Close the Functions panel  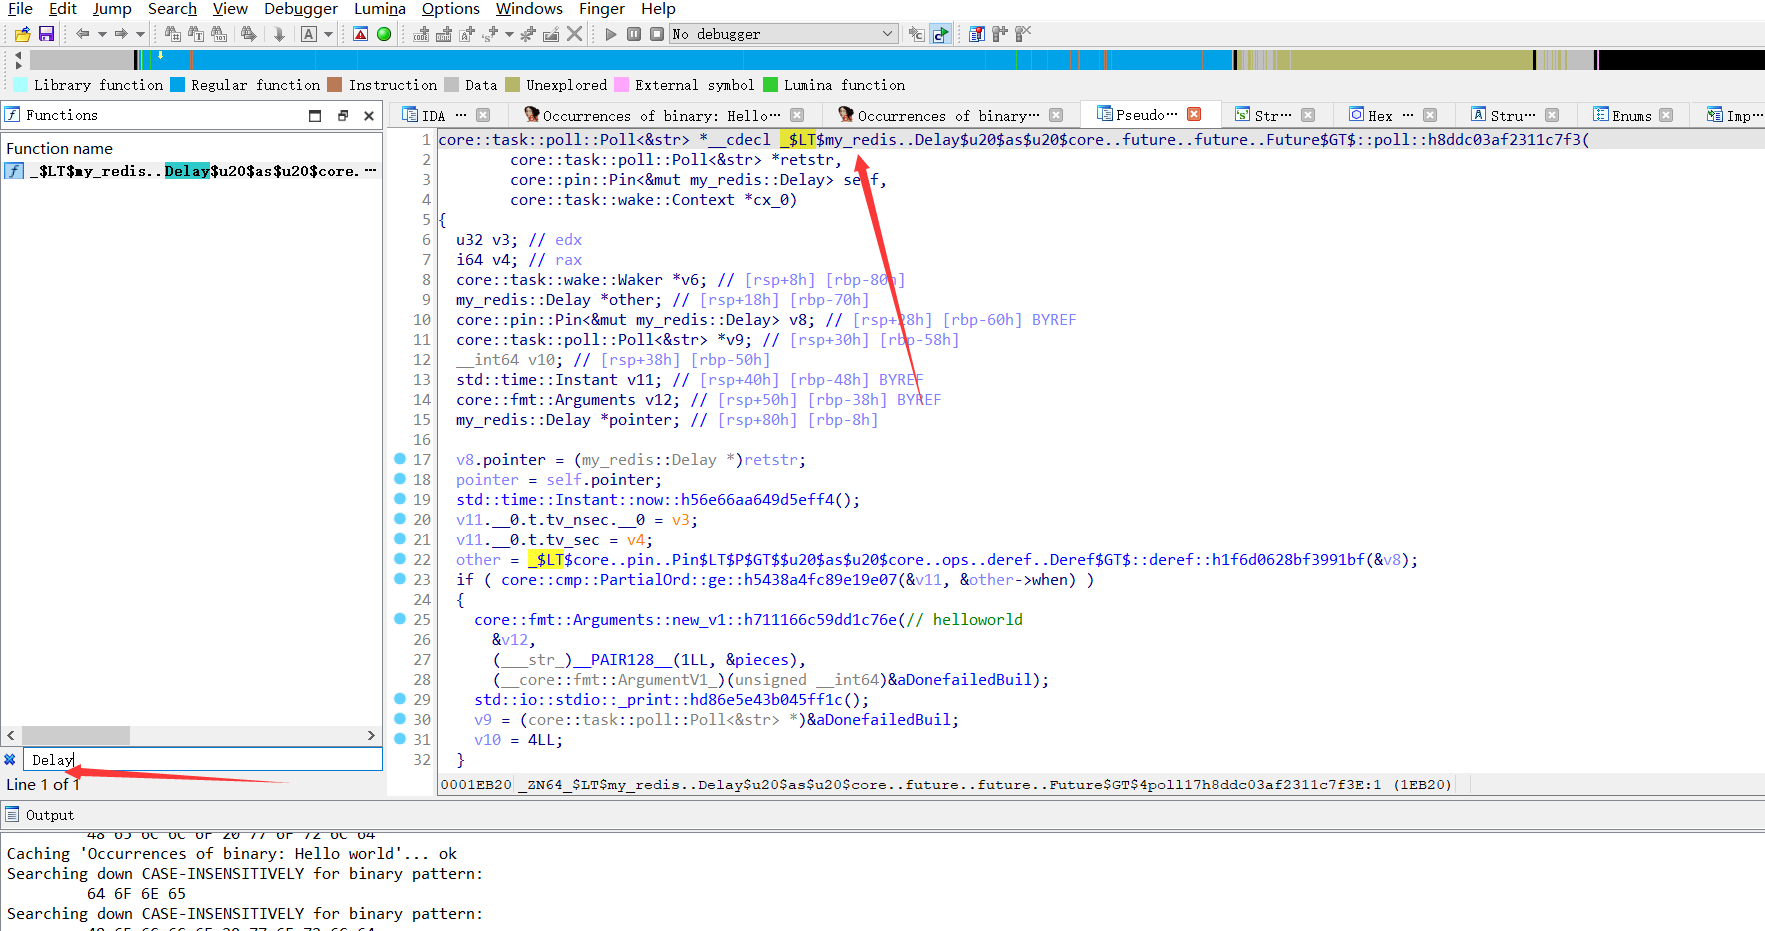coord(369,115)
